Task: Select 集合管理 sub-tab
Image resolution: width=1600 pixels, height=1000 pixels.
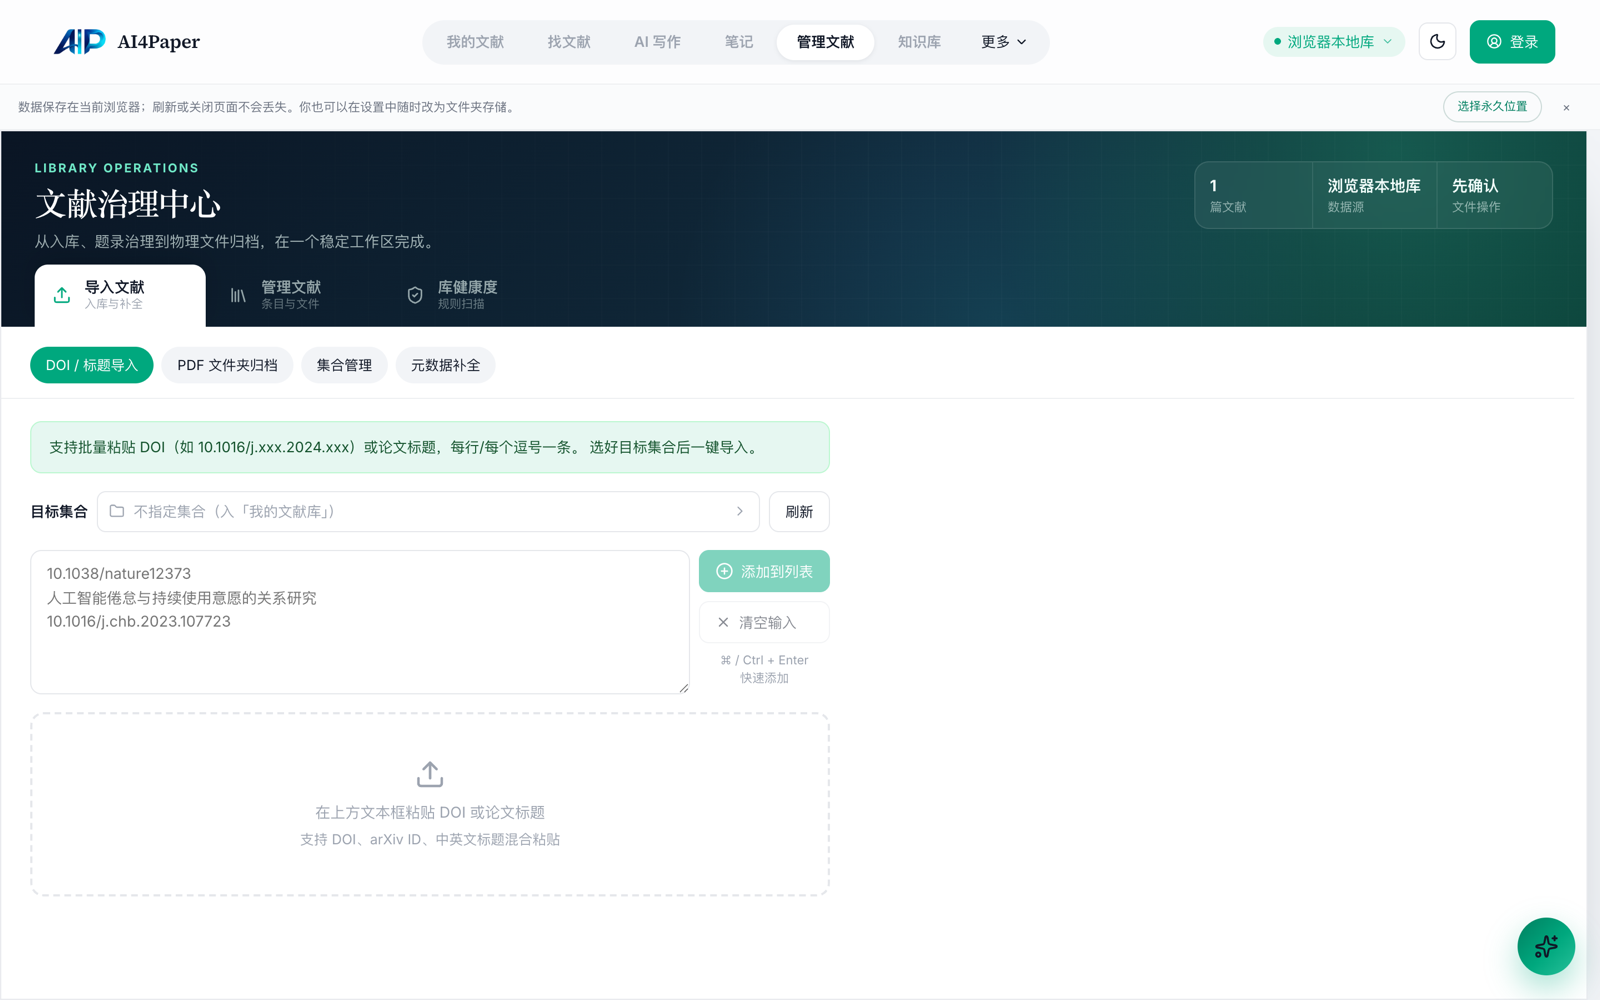Action: click(344, 365)
